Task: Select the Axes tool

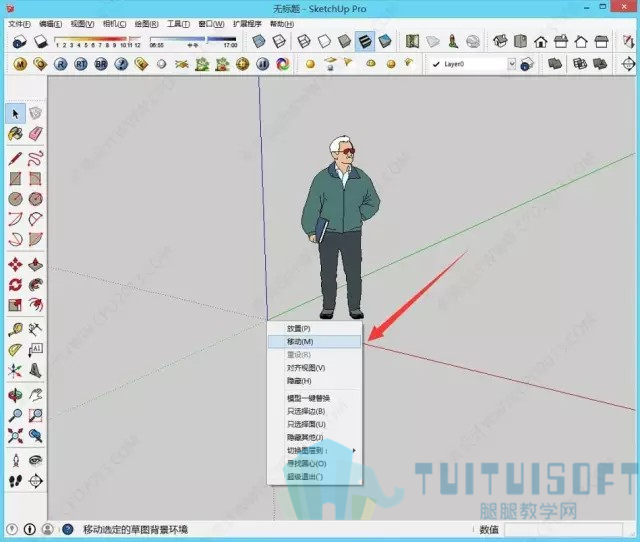Action: pos(16,370)
